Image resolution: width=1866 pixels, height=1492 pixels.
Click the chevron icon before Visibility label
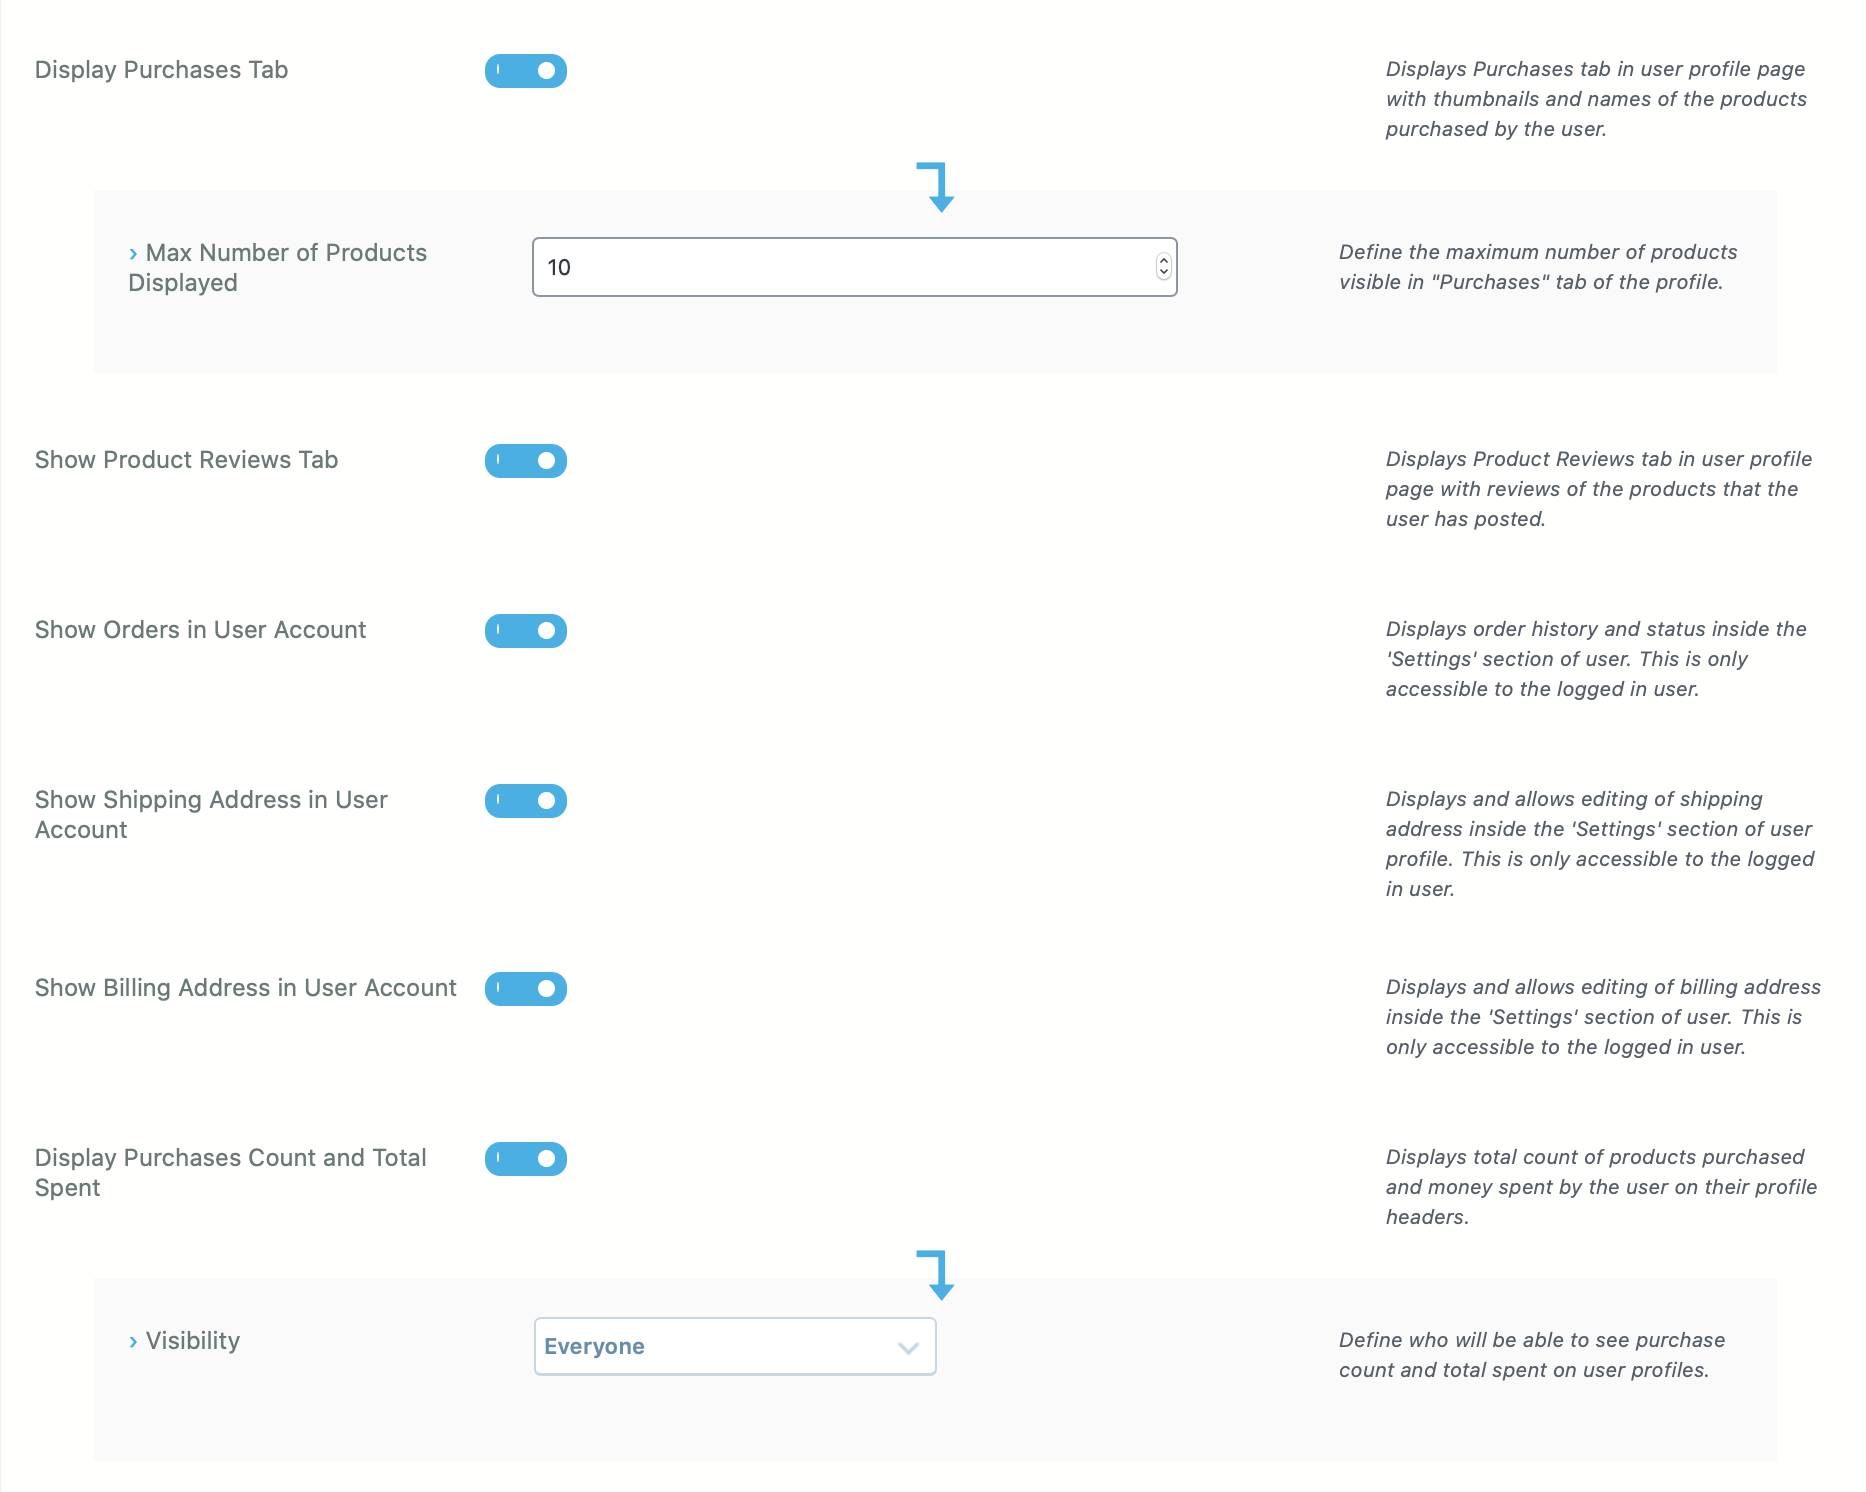[x=133, y=1342]
